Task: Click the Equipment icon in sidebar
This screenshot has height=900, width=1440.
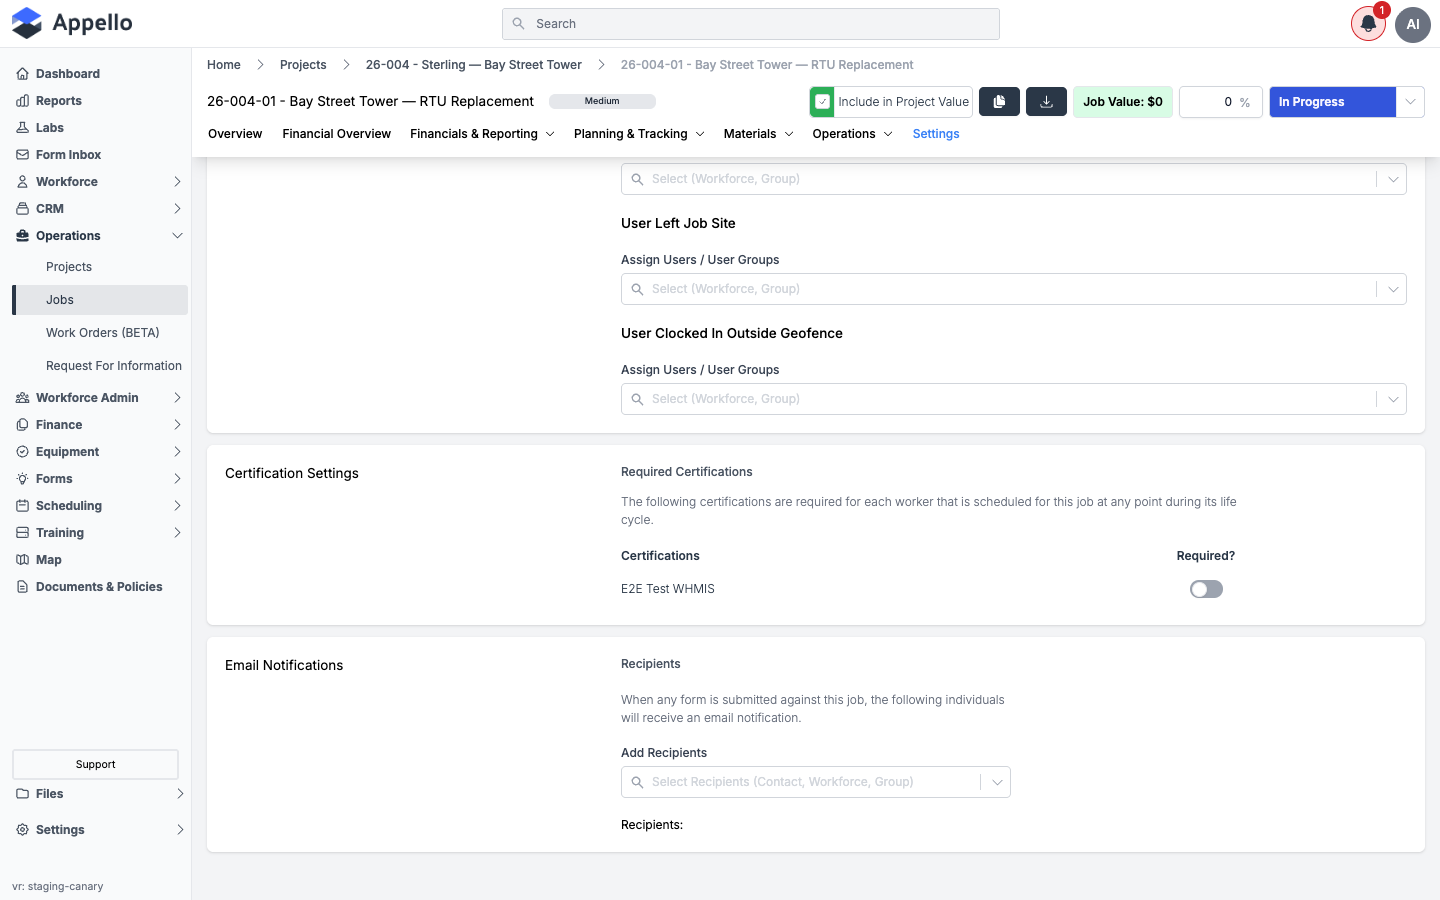Action: pos(22,452)
